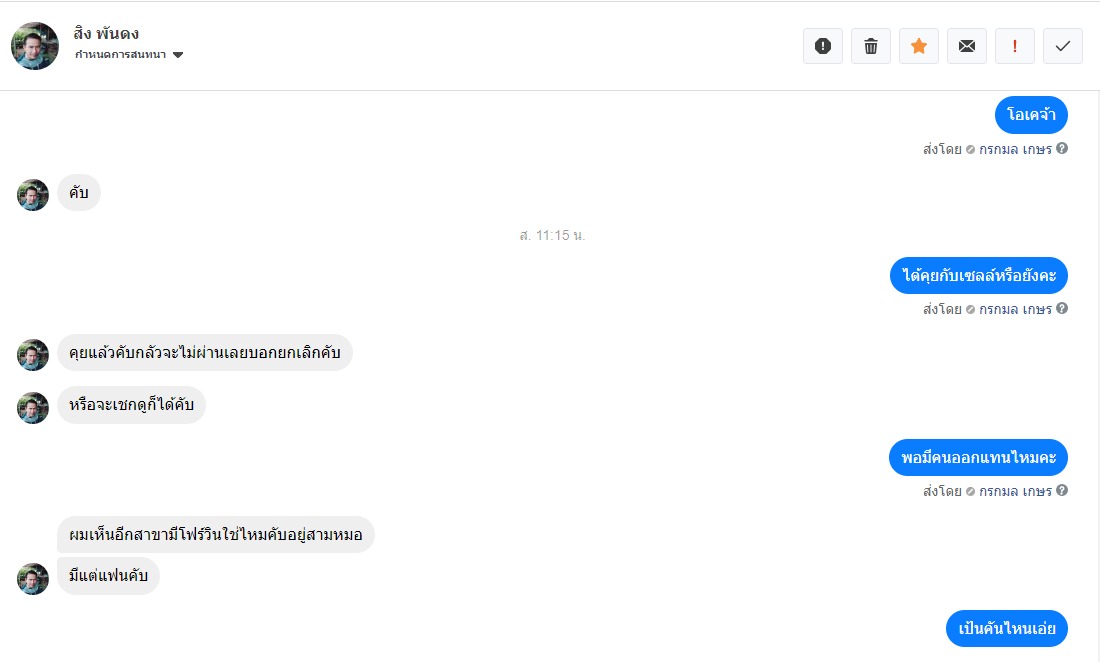Image resolution: width=1100 pixels, height=663 pixels.
Task: Click the avatar beside หรือจะเชกดูก็ได้คับ message
Action: (x=33, y=407)
